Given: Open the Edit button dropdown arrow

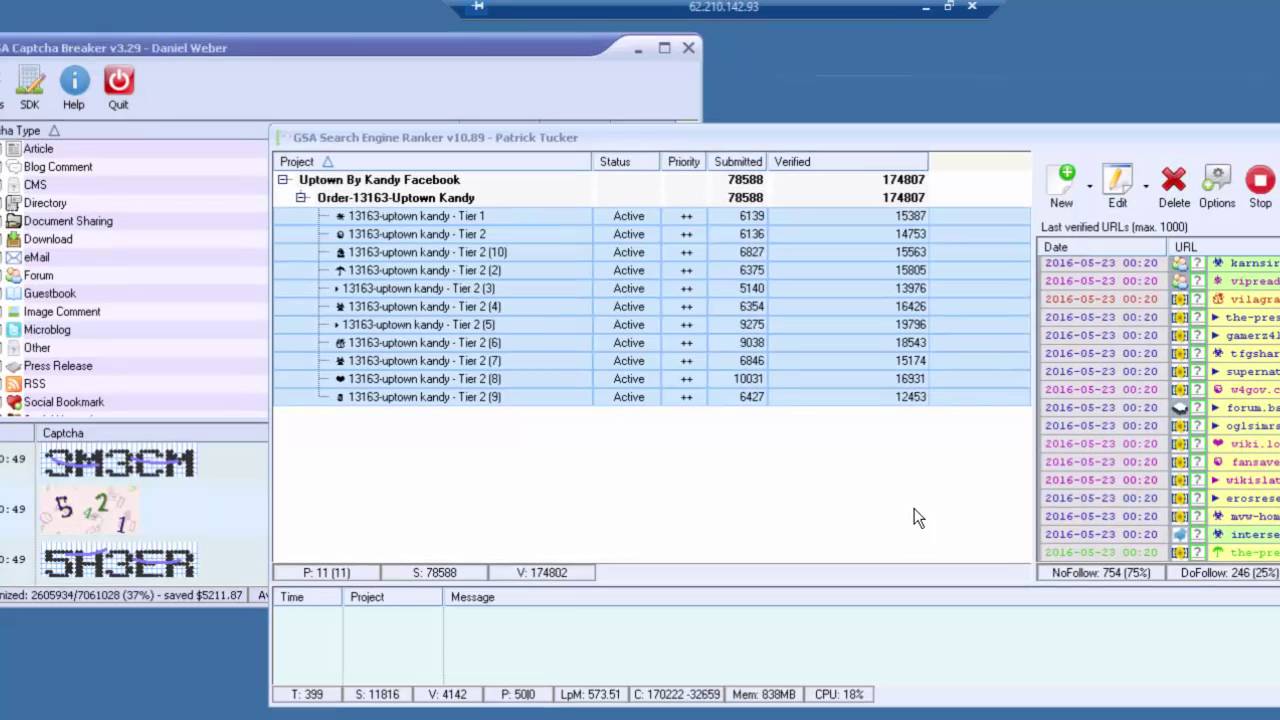Looking at the screenshot, I should (1146, 187).
